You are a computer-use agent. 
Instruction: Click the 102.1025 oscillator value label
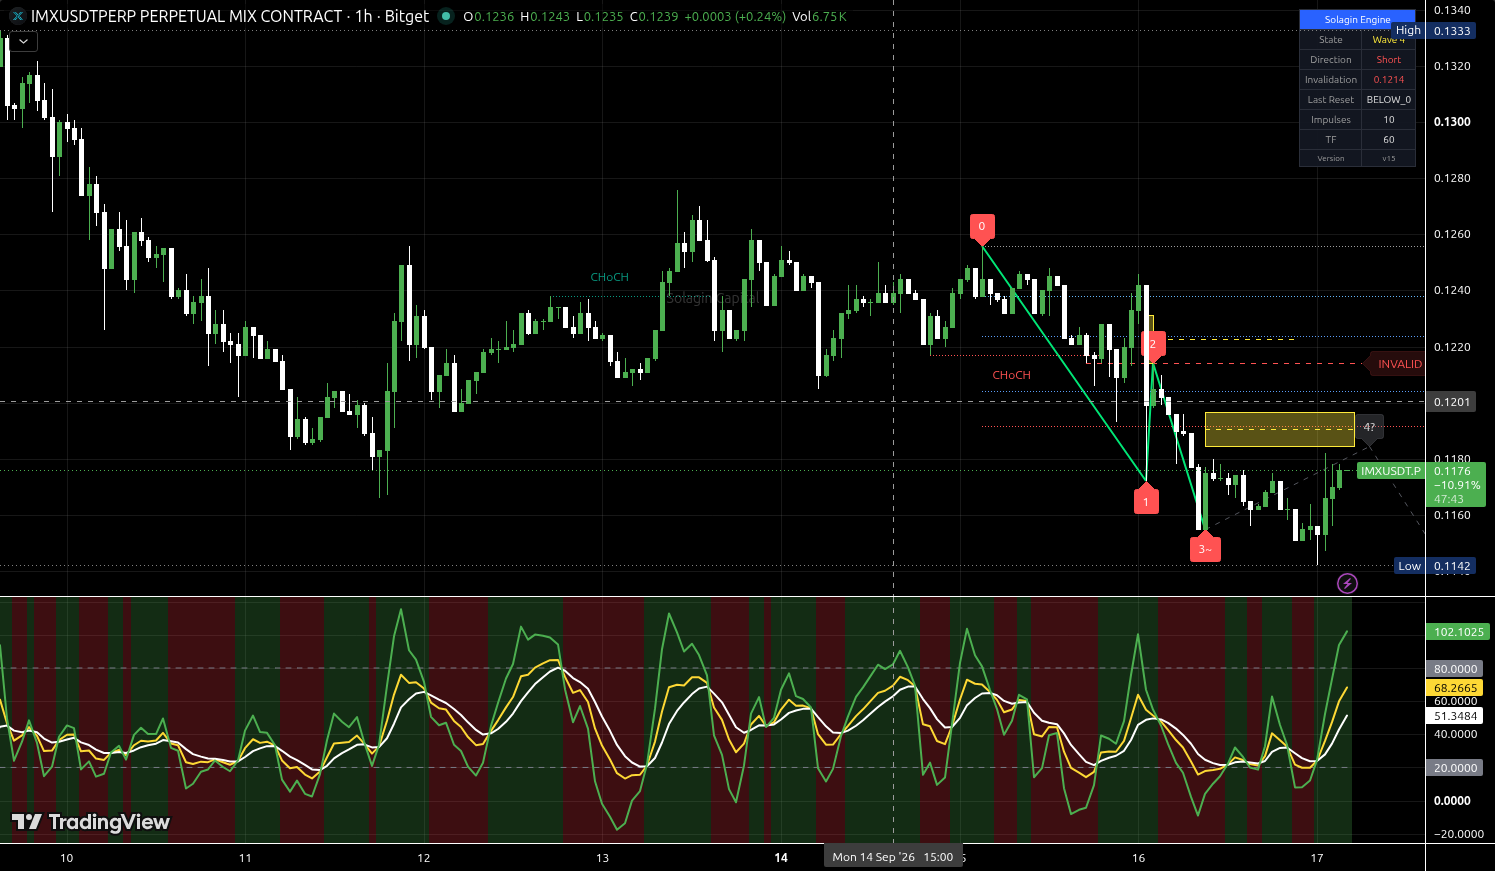pyautogui.click(x=1458, y=632)
